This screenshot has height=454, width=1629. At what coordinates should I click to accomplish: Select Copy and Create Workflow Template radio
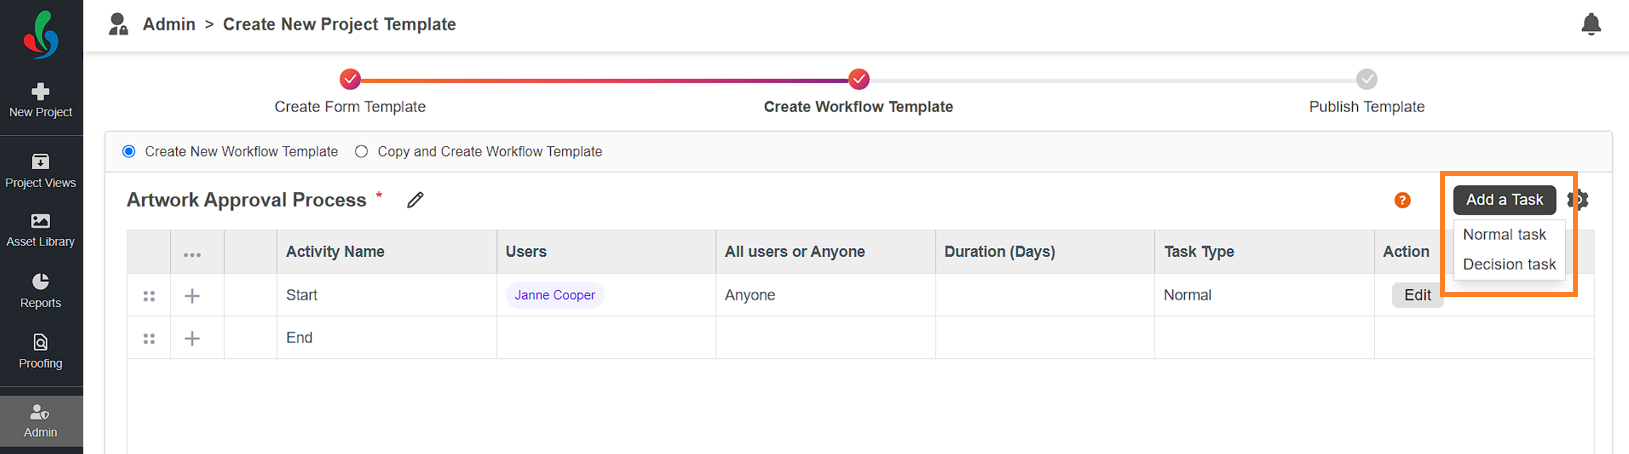click(x=361, y=152)
